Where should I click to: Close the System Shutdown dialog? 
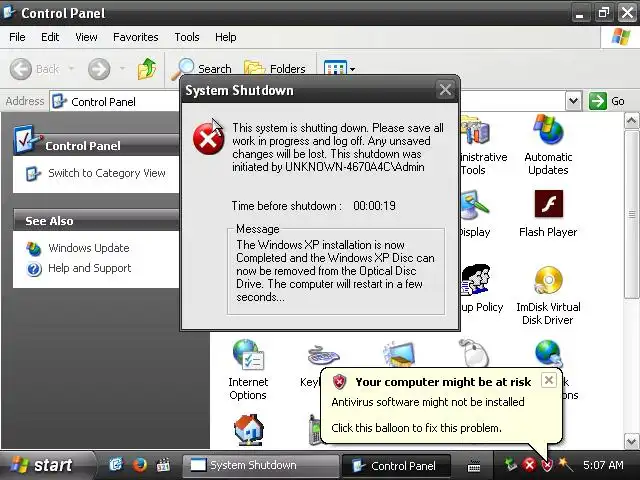[445, 89]
